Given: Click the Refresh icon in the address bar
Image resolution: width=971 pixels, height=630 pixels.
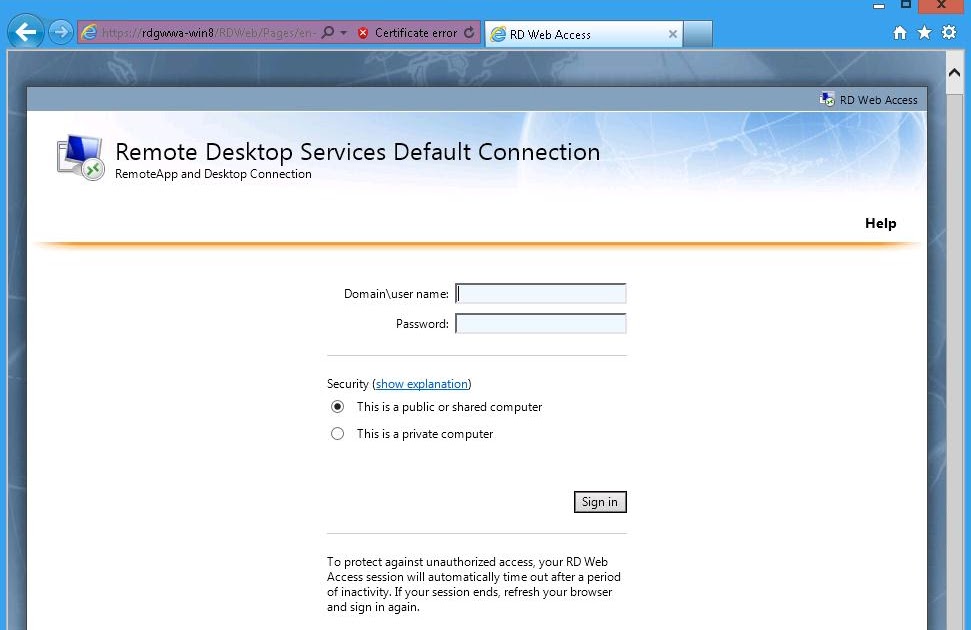Looking at the screenshot, I should click(x=469, y=32).
